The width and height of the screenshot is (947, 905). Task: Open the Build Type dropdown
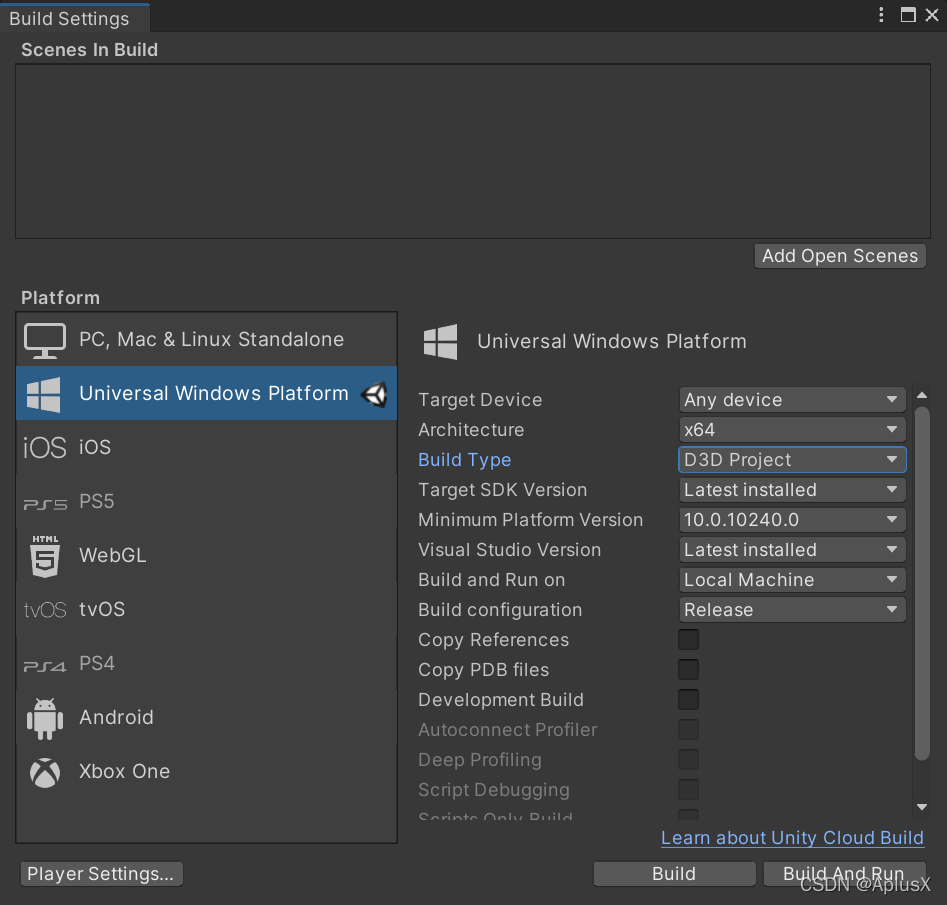pyautogui.click(x=791, y=459)
